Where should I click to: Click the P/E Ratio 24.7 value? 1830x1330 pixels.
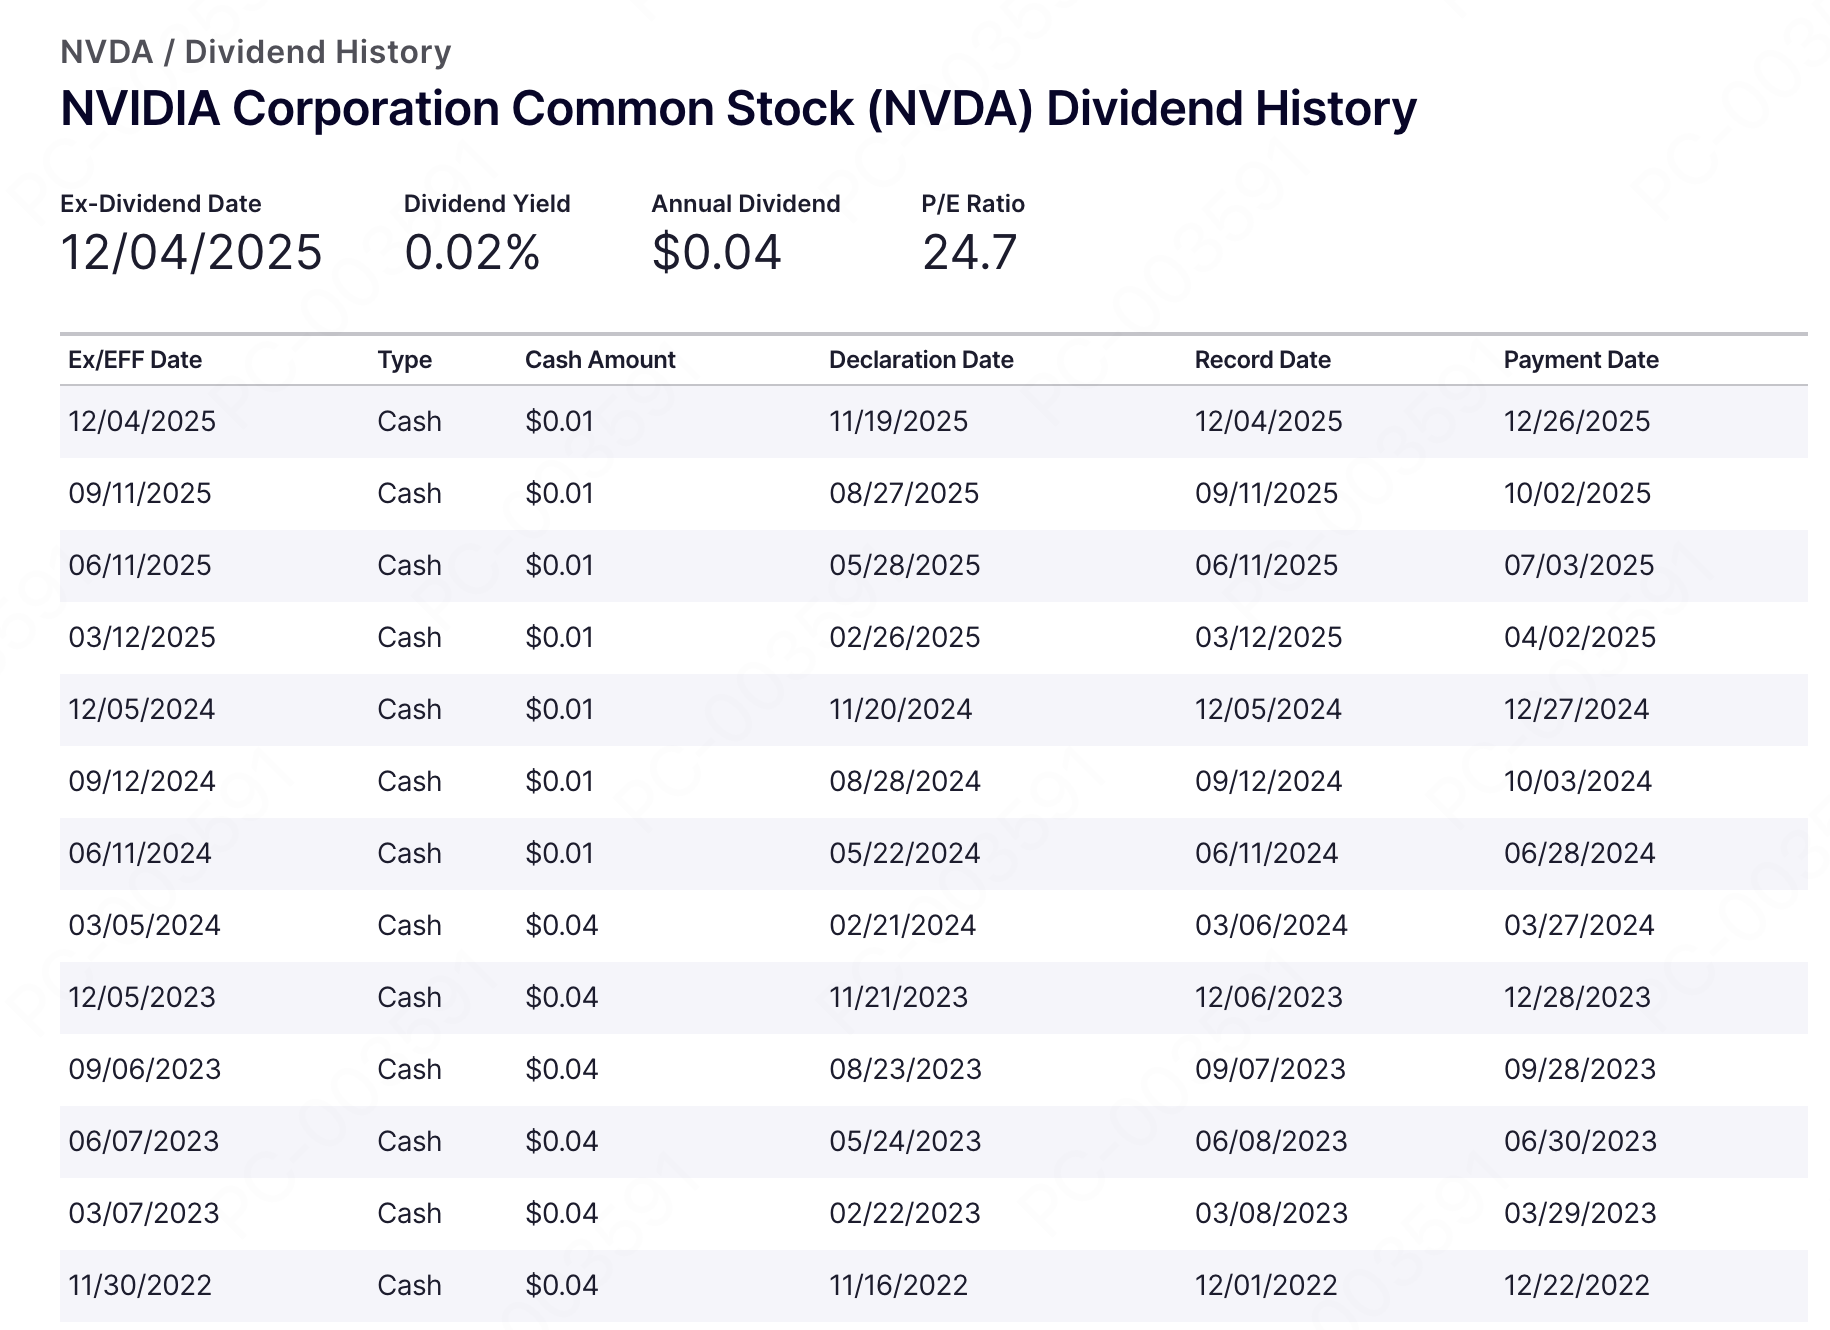[969, 251]
